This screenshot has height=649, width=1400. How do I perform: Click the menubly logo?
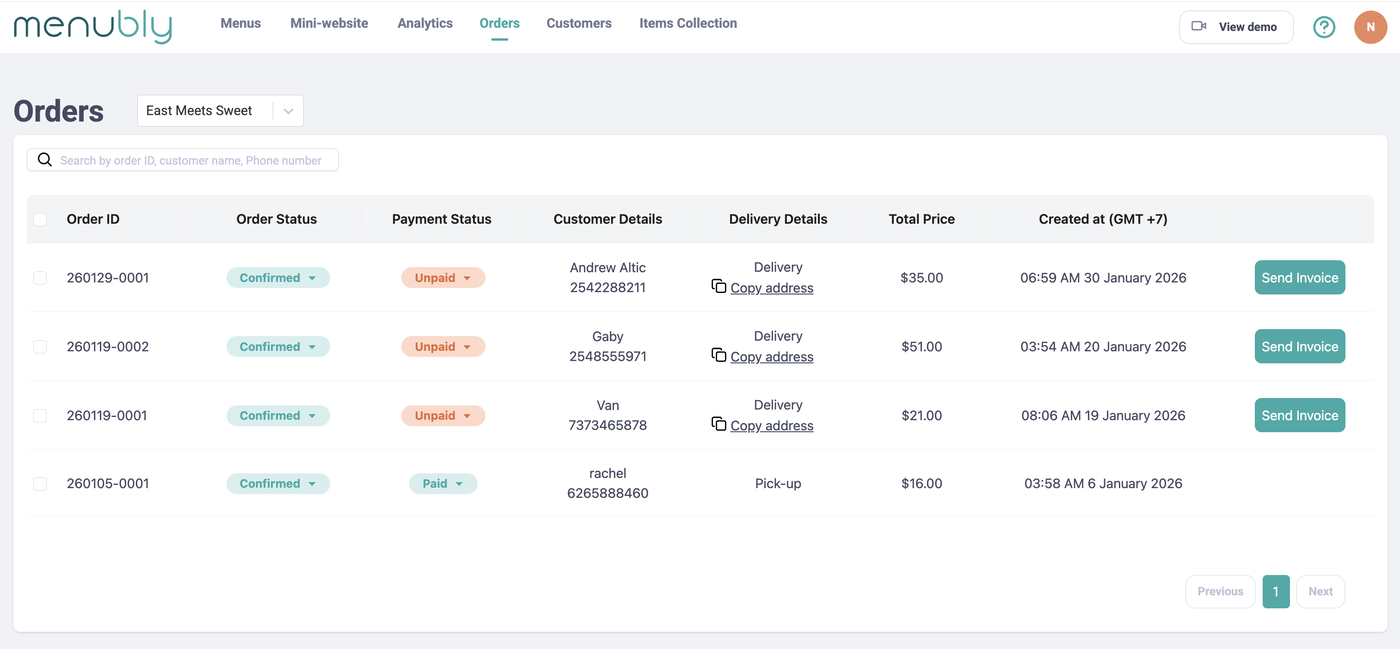click(92, 26)
